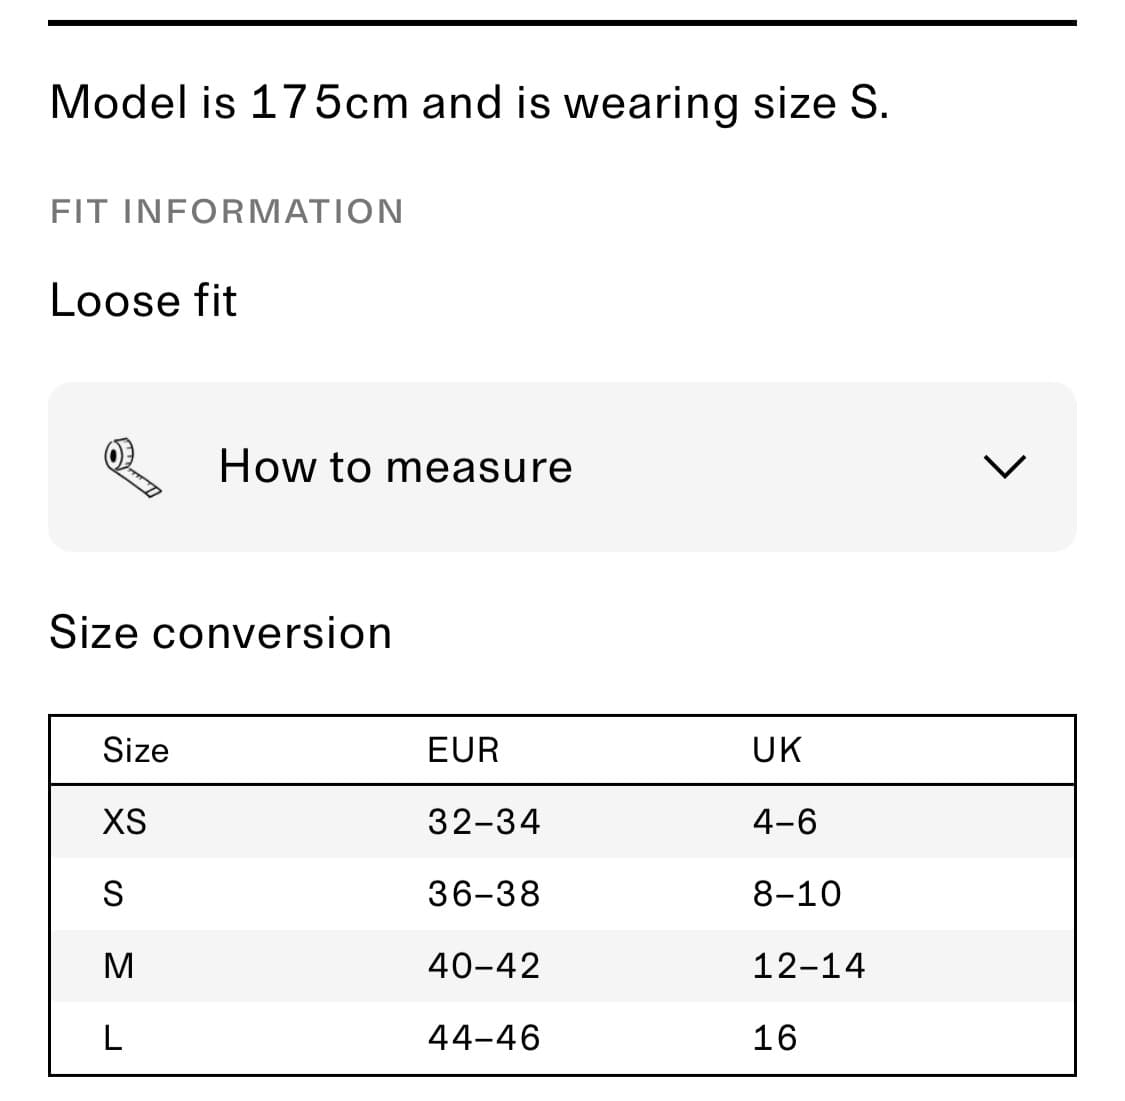Click the L size row label
This screenshot has height=1101, width=1125.
113,1038
